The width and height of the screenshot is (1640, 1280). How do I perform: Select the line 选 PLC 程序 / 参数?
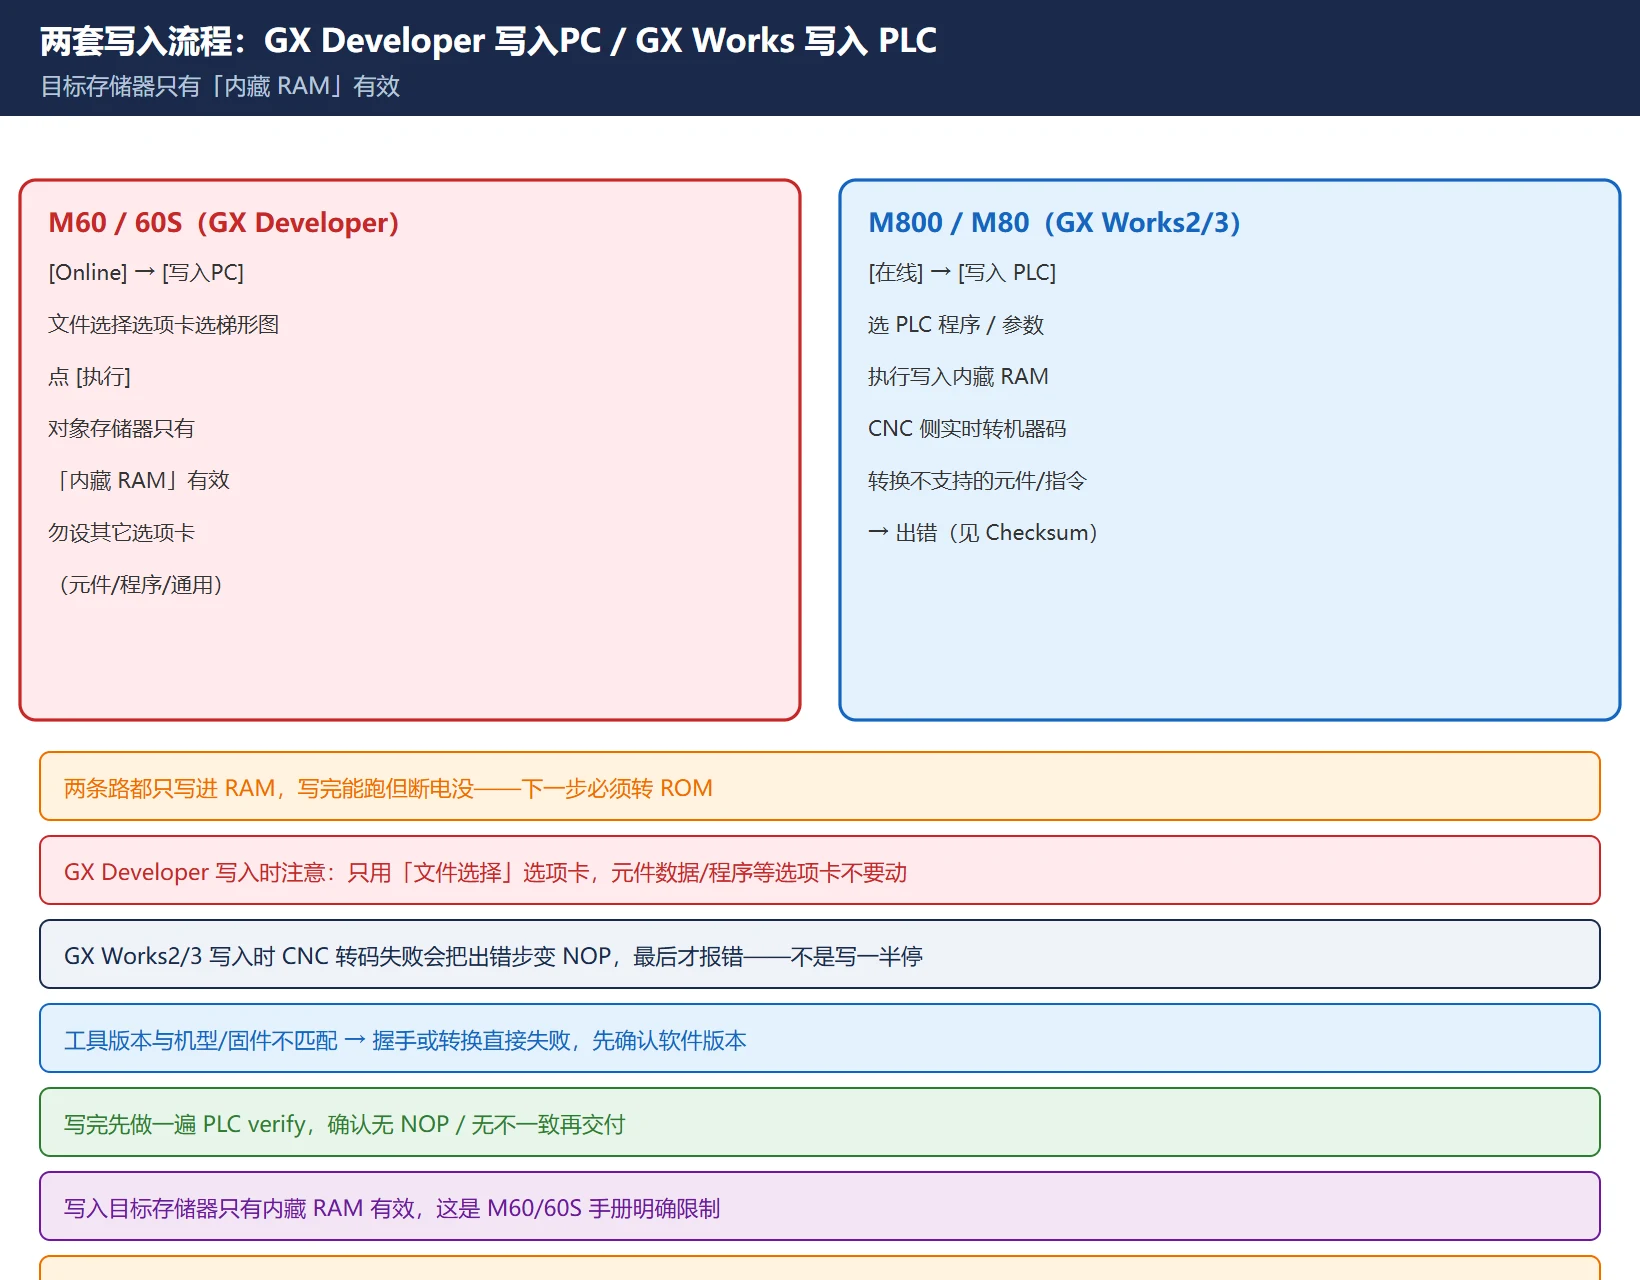click(x=956, y=324)
